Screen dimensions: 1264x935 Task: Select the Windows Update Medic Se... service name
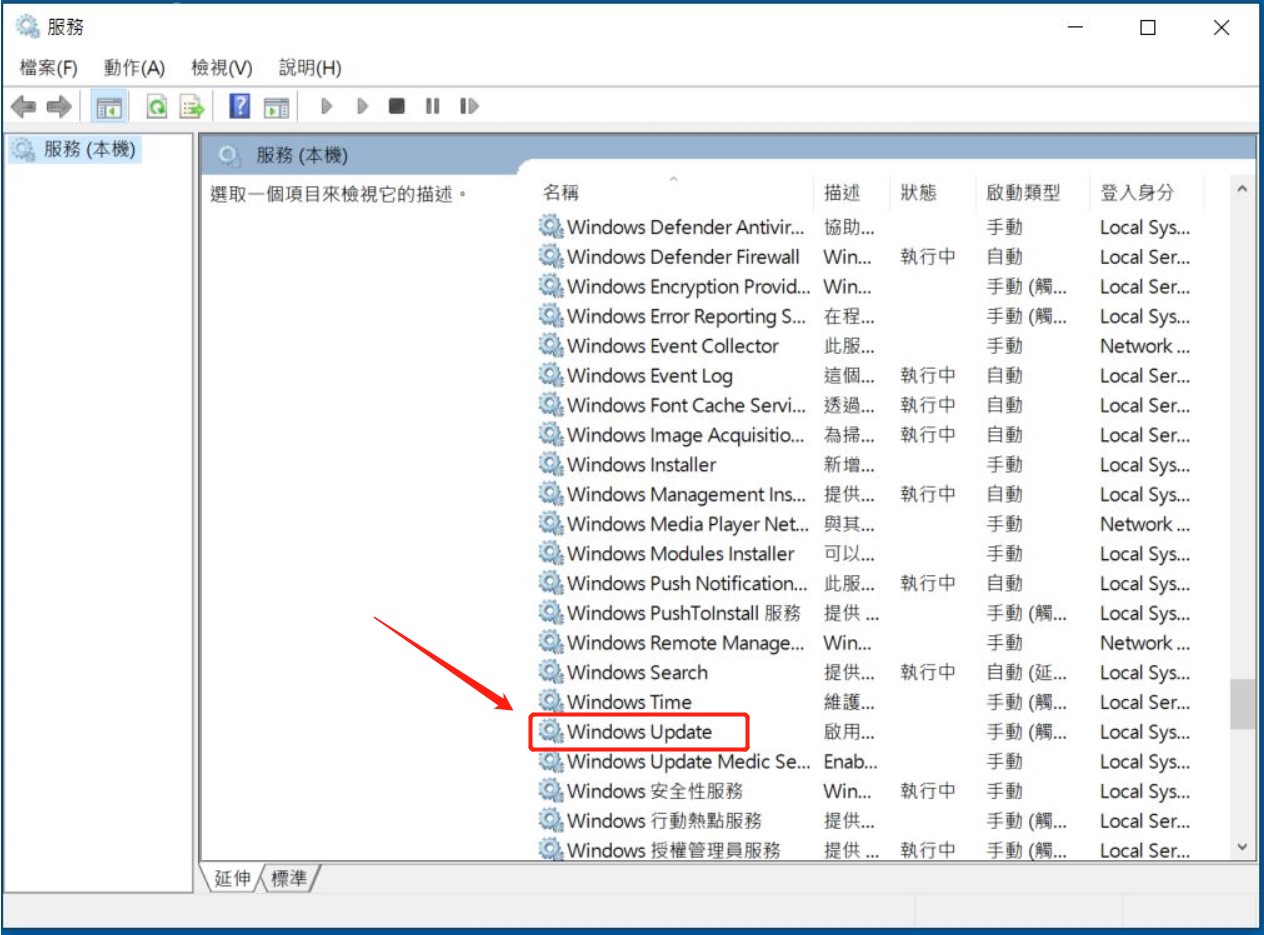(689, 761)
